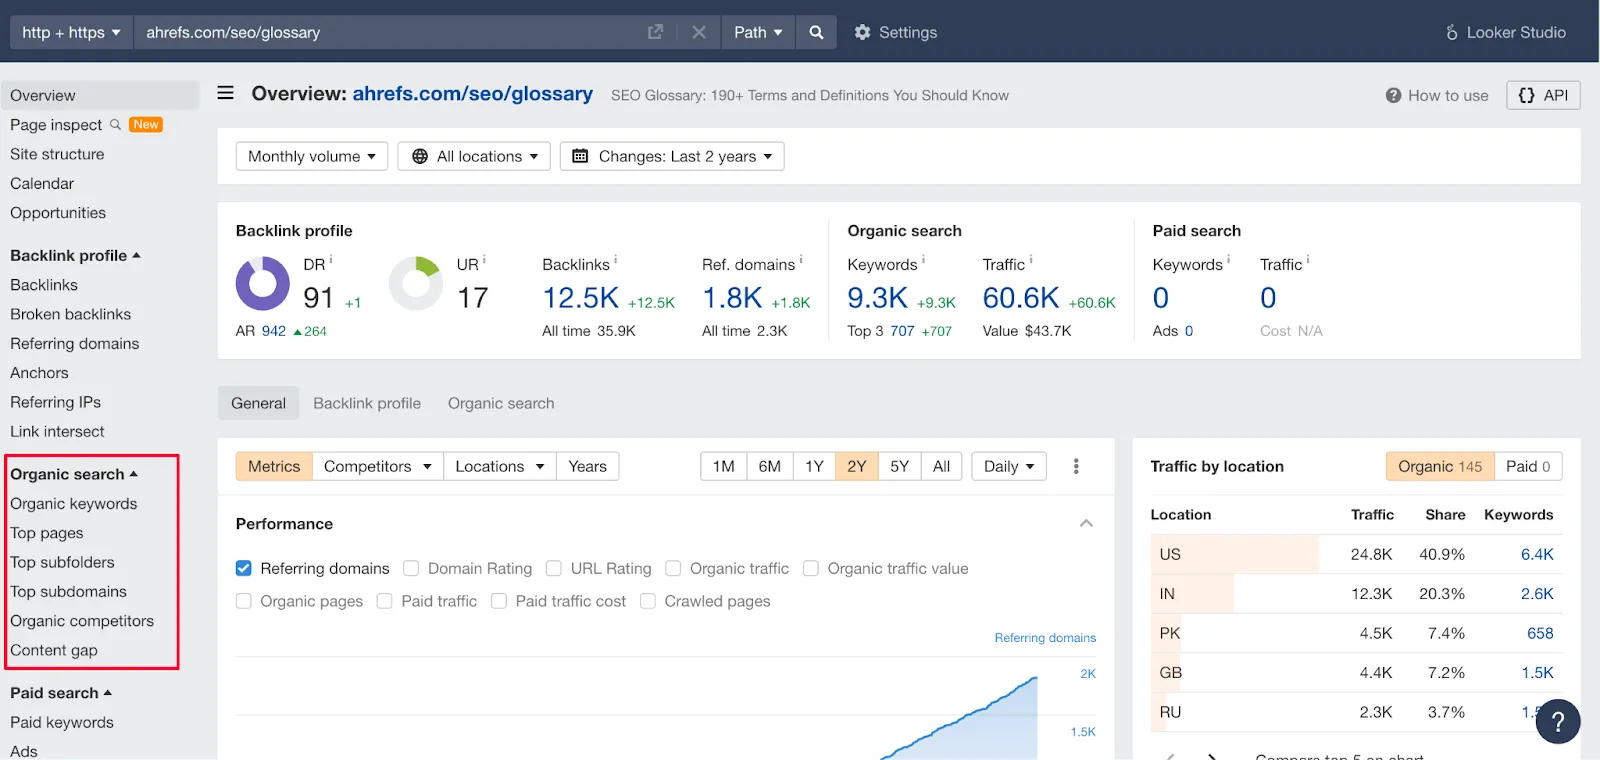Image resolution: width=1600 pixels, height=760 pixels.
Task: Enable the Organic traffic checkbox
Action: pyautogui.click(x=673, y=568)
